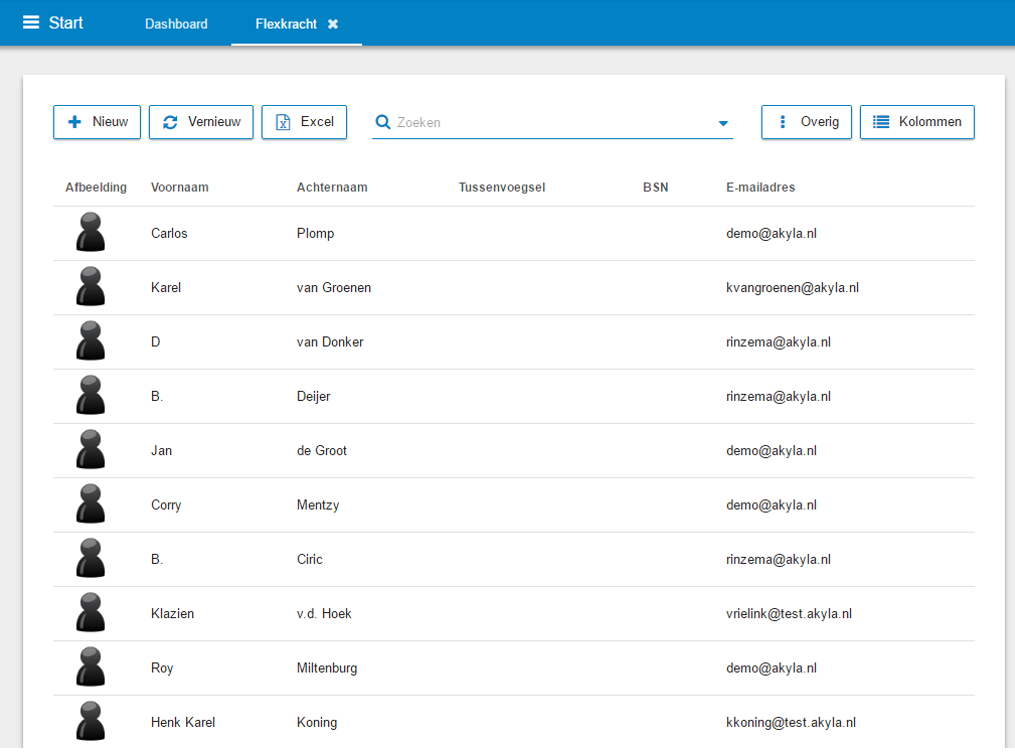The height and width of the screenshot is (754, 1015).
Task: Click the Afbeelding column header
Action: [96, 188]
